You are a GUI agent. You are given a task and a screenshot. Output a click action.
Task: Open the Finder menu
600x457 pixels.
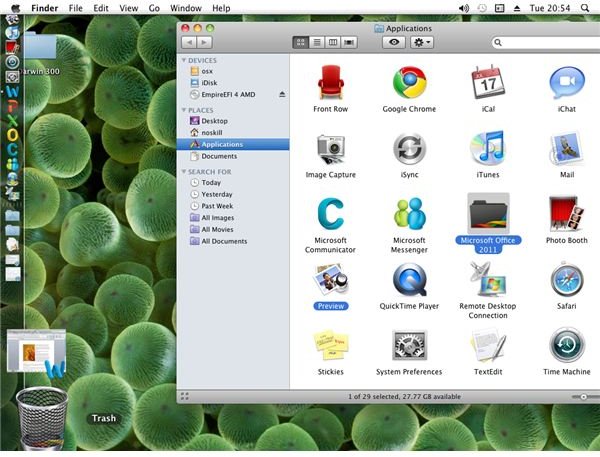tap(45, 8)
